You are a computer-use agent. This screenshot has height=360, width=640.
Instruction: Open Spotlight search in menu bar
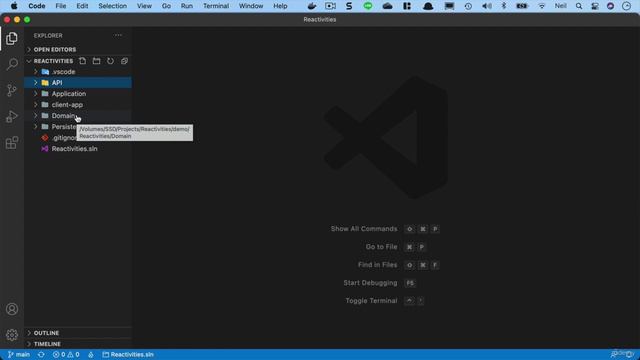tap(579, 6)
